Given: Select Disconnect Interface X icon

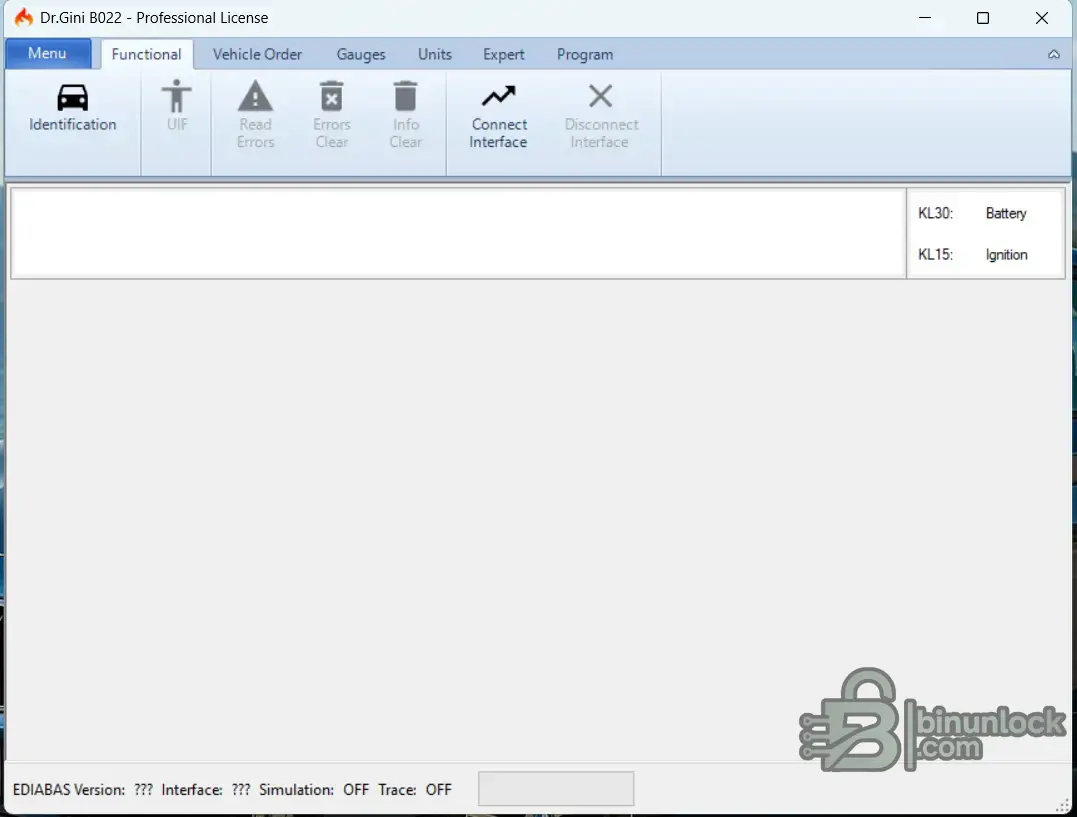Looking at the screenshot, I should click(600, 96).
